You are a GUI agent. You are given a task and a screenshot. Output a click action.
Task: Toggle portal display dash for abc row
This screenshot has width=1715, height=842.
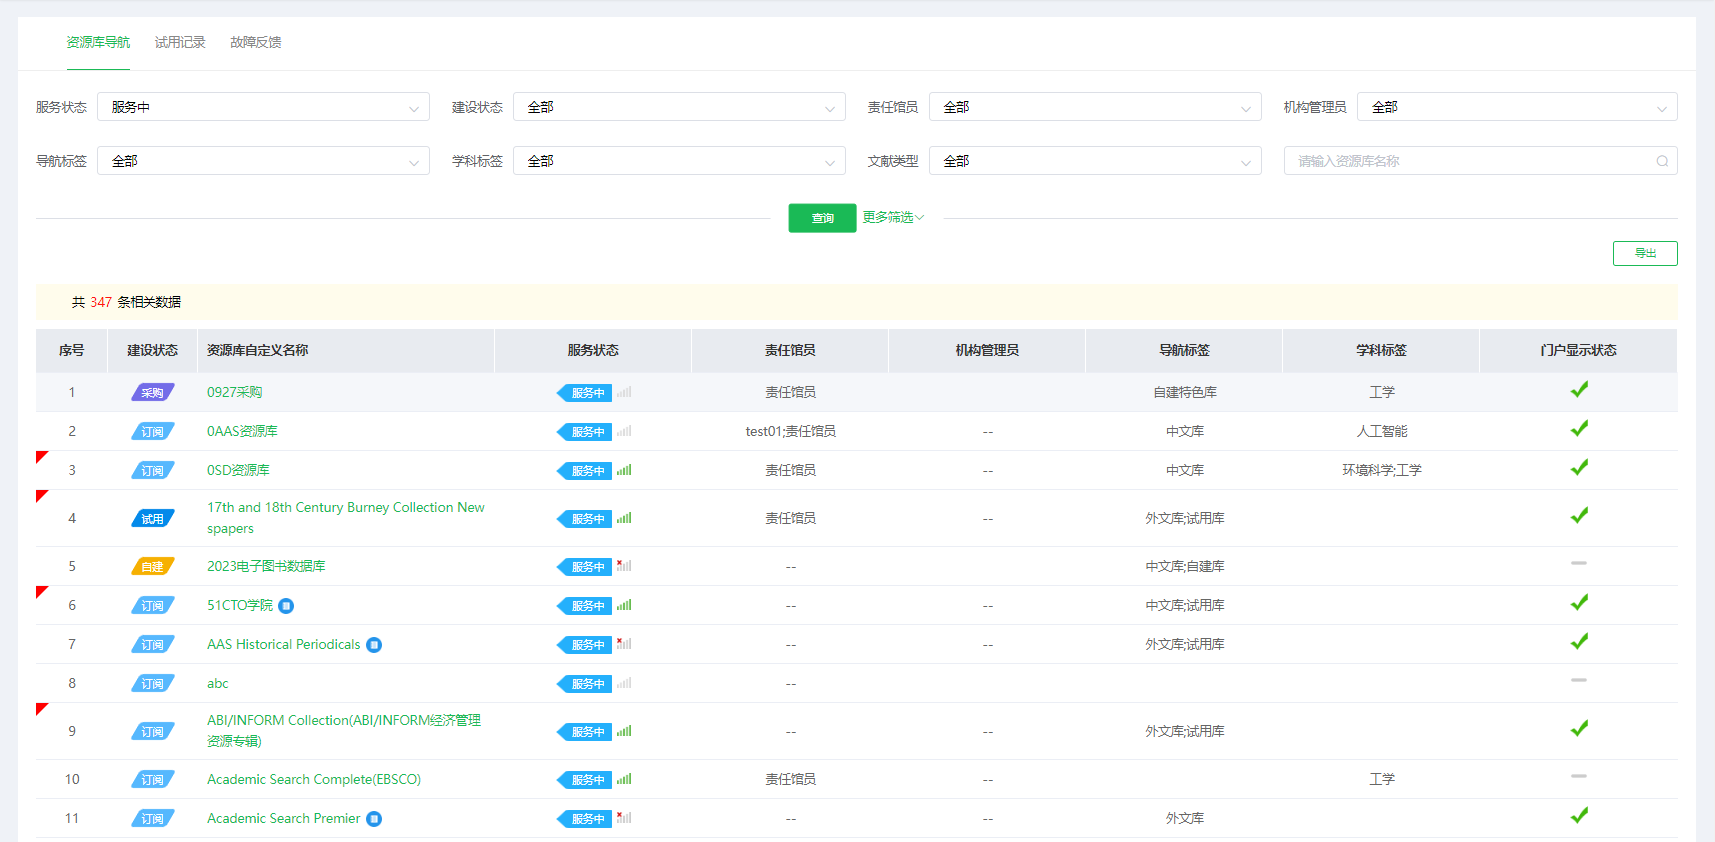[1579, 680]
